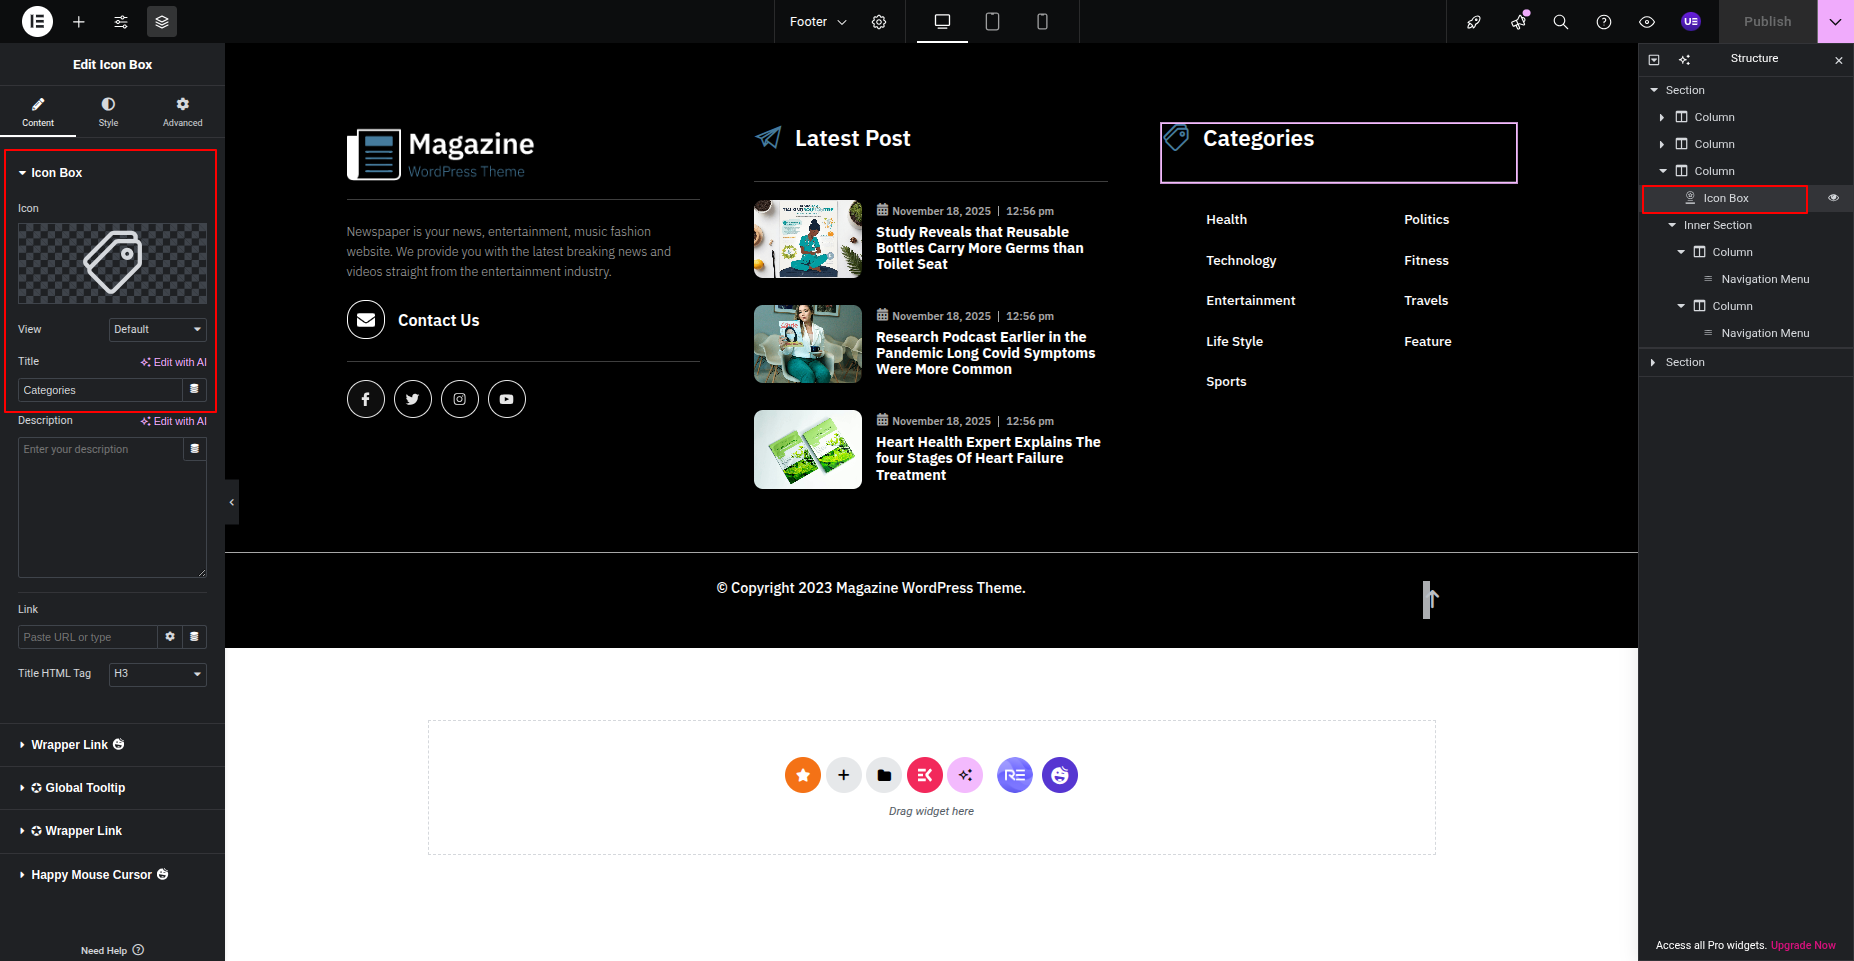Switch to the Advanced tab
Screen dimensions: 1854x961
182,111
